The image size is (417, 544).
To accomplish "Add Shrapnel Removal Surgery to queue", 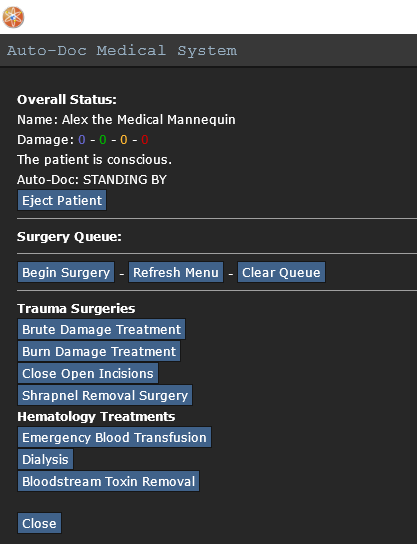I will (x=105, y=395).
